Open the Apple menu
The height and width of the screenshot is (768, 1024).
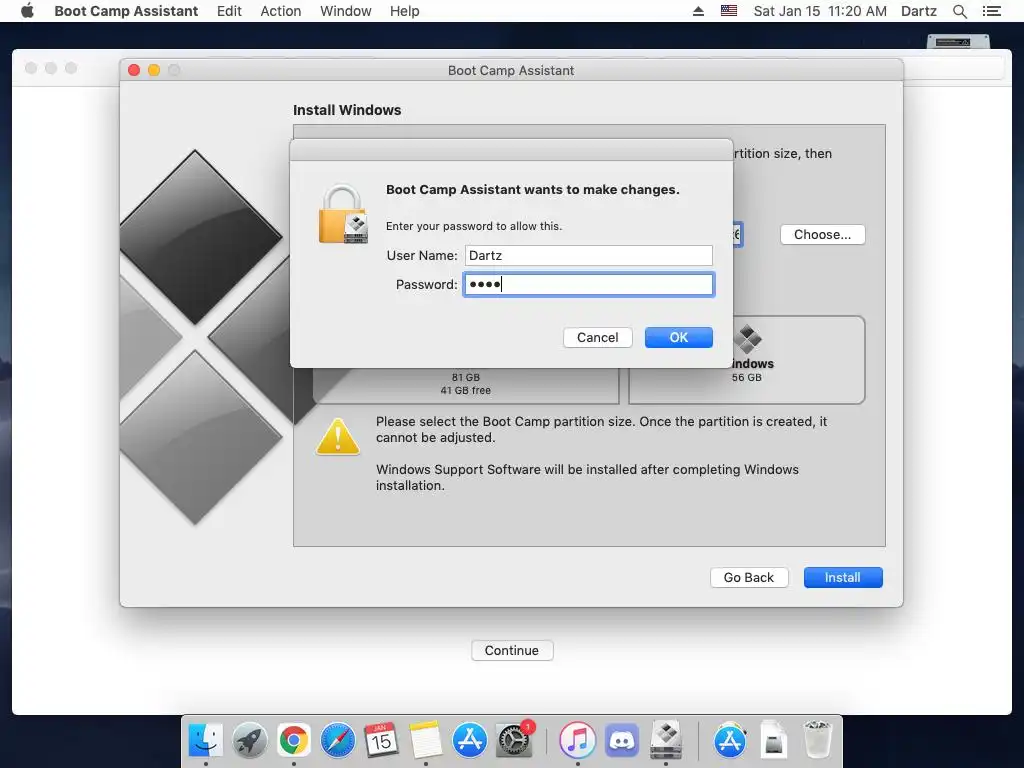pos(27,11)
